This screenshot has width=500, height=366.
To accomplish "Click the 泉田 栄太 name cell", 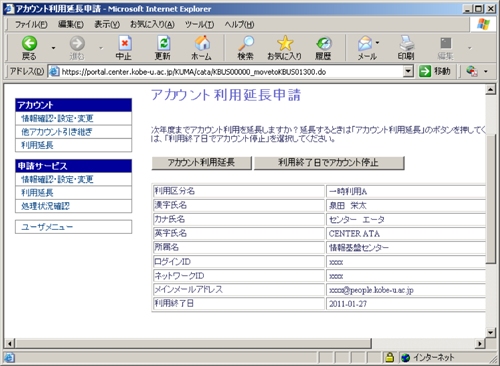I will (x=406, y=205).
